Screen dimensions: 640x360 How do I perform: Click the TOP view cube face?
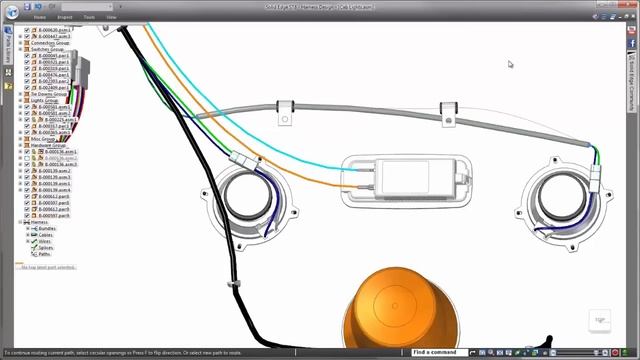pyautogui.click(x=600, y=320)
